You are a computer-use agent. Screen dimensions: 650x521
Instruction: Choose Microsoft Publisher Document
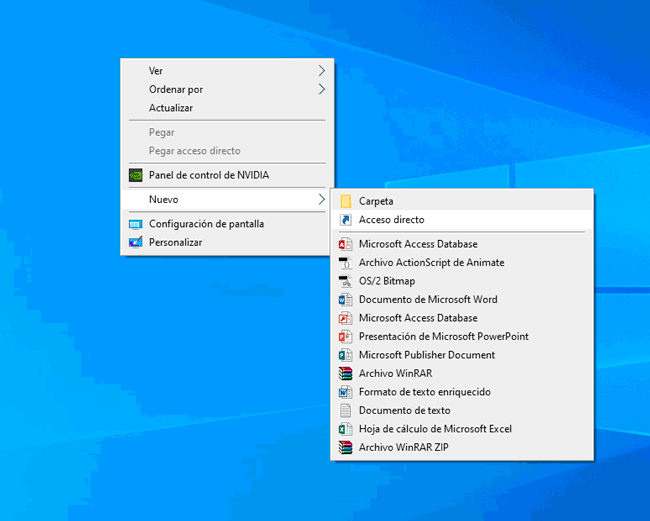(x=462, y=355)
